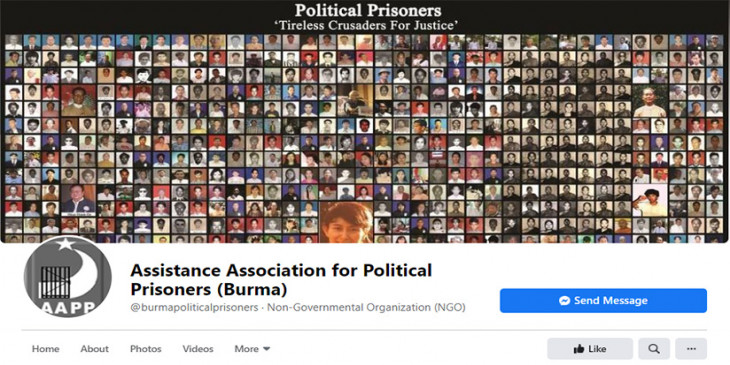Click the Send Message button

pos(603,301)
